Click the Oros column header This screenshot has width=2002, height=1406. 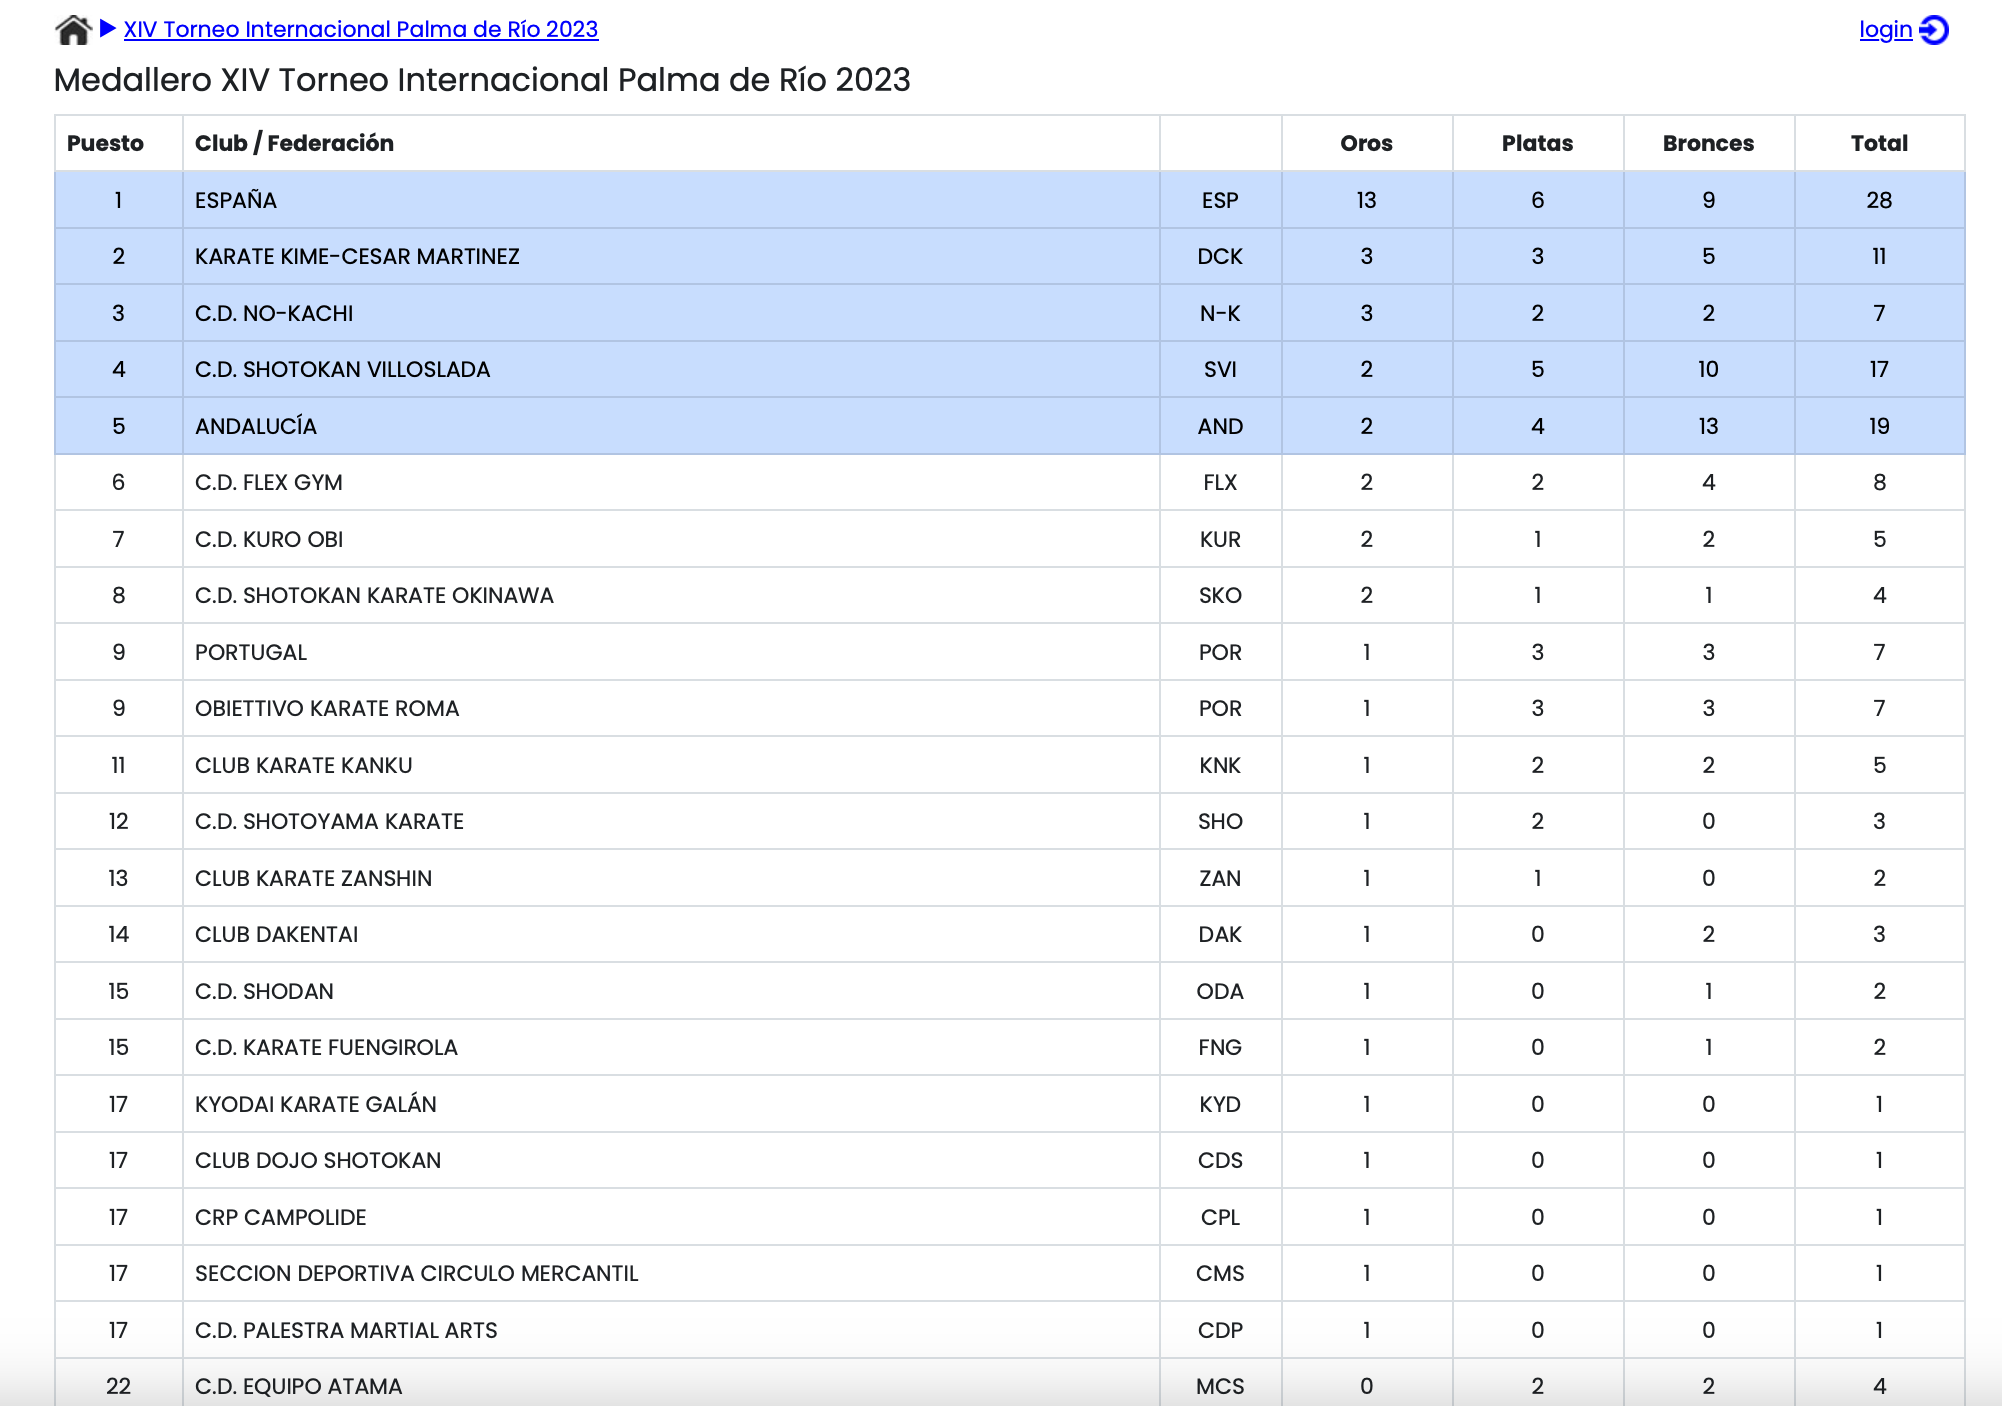(x=1366, y=143)
